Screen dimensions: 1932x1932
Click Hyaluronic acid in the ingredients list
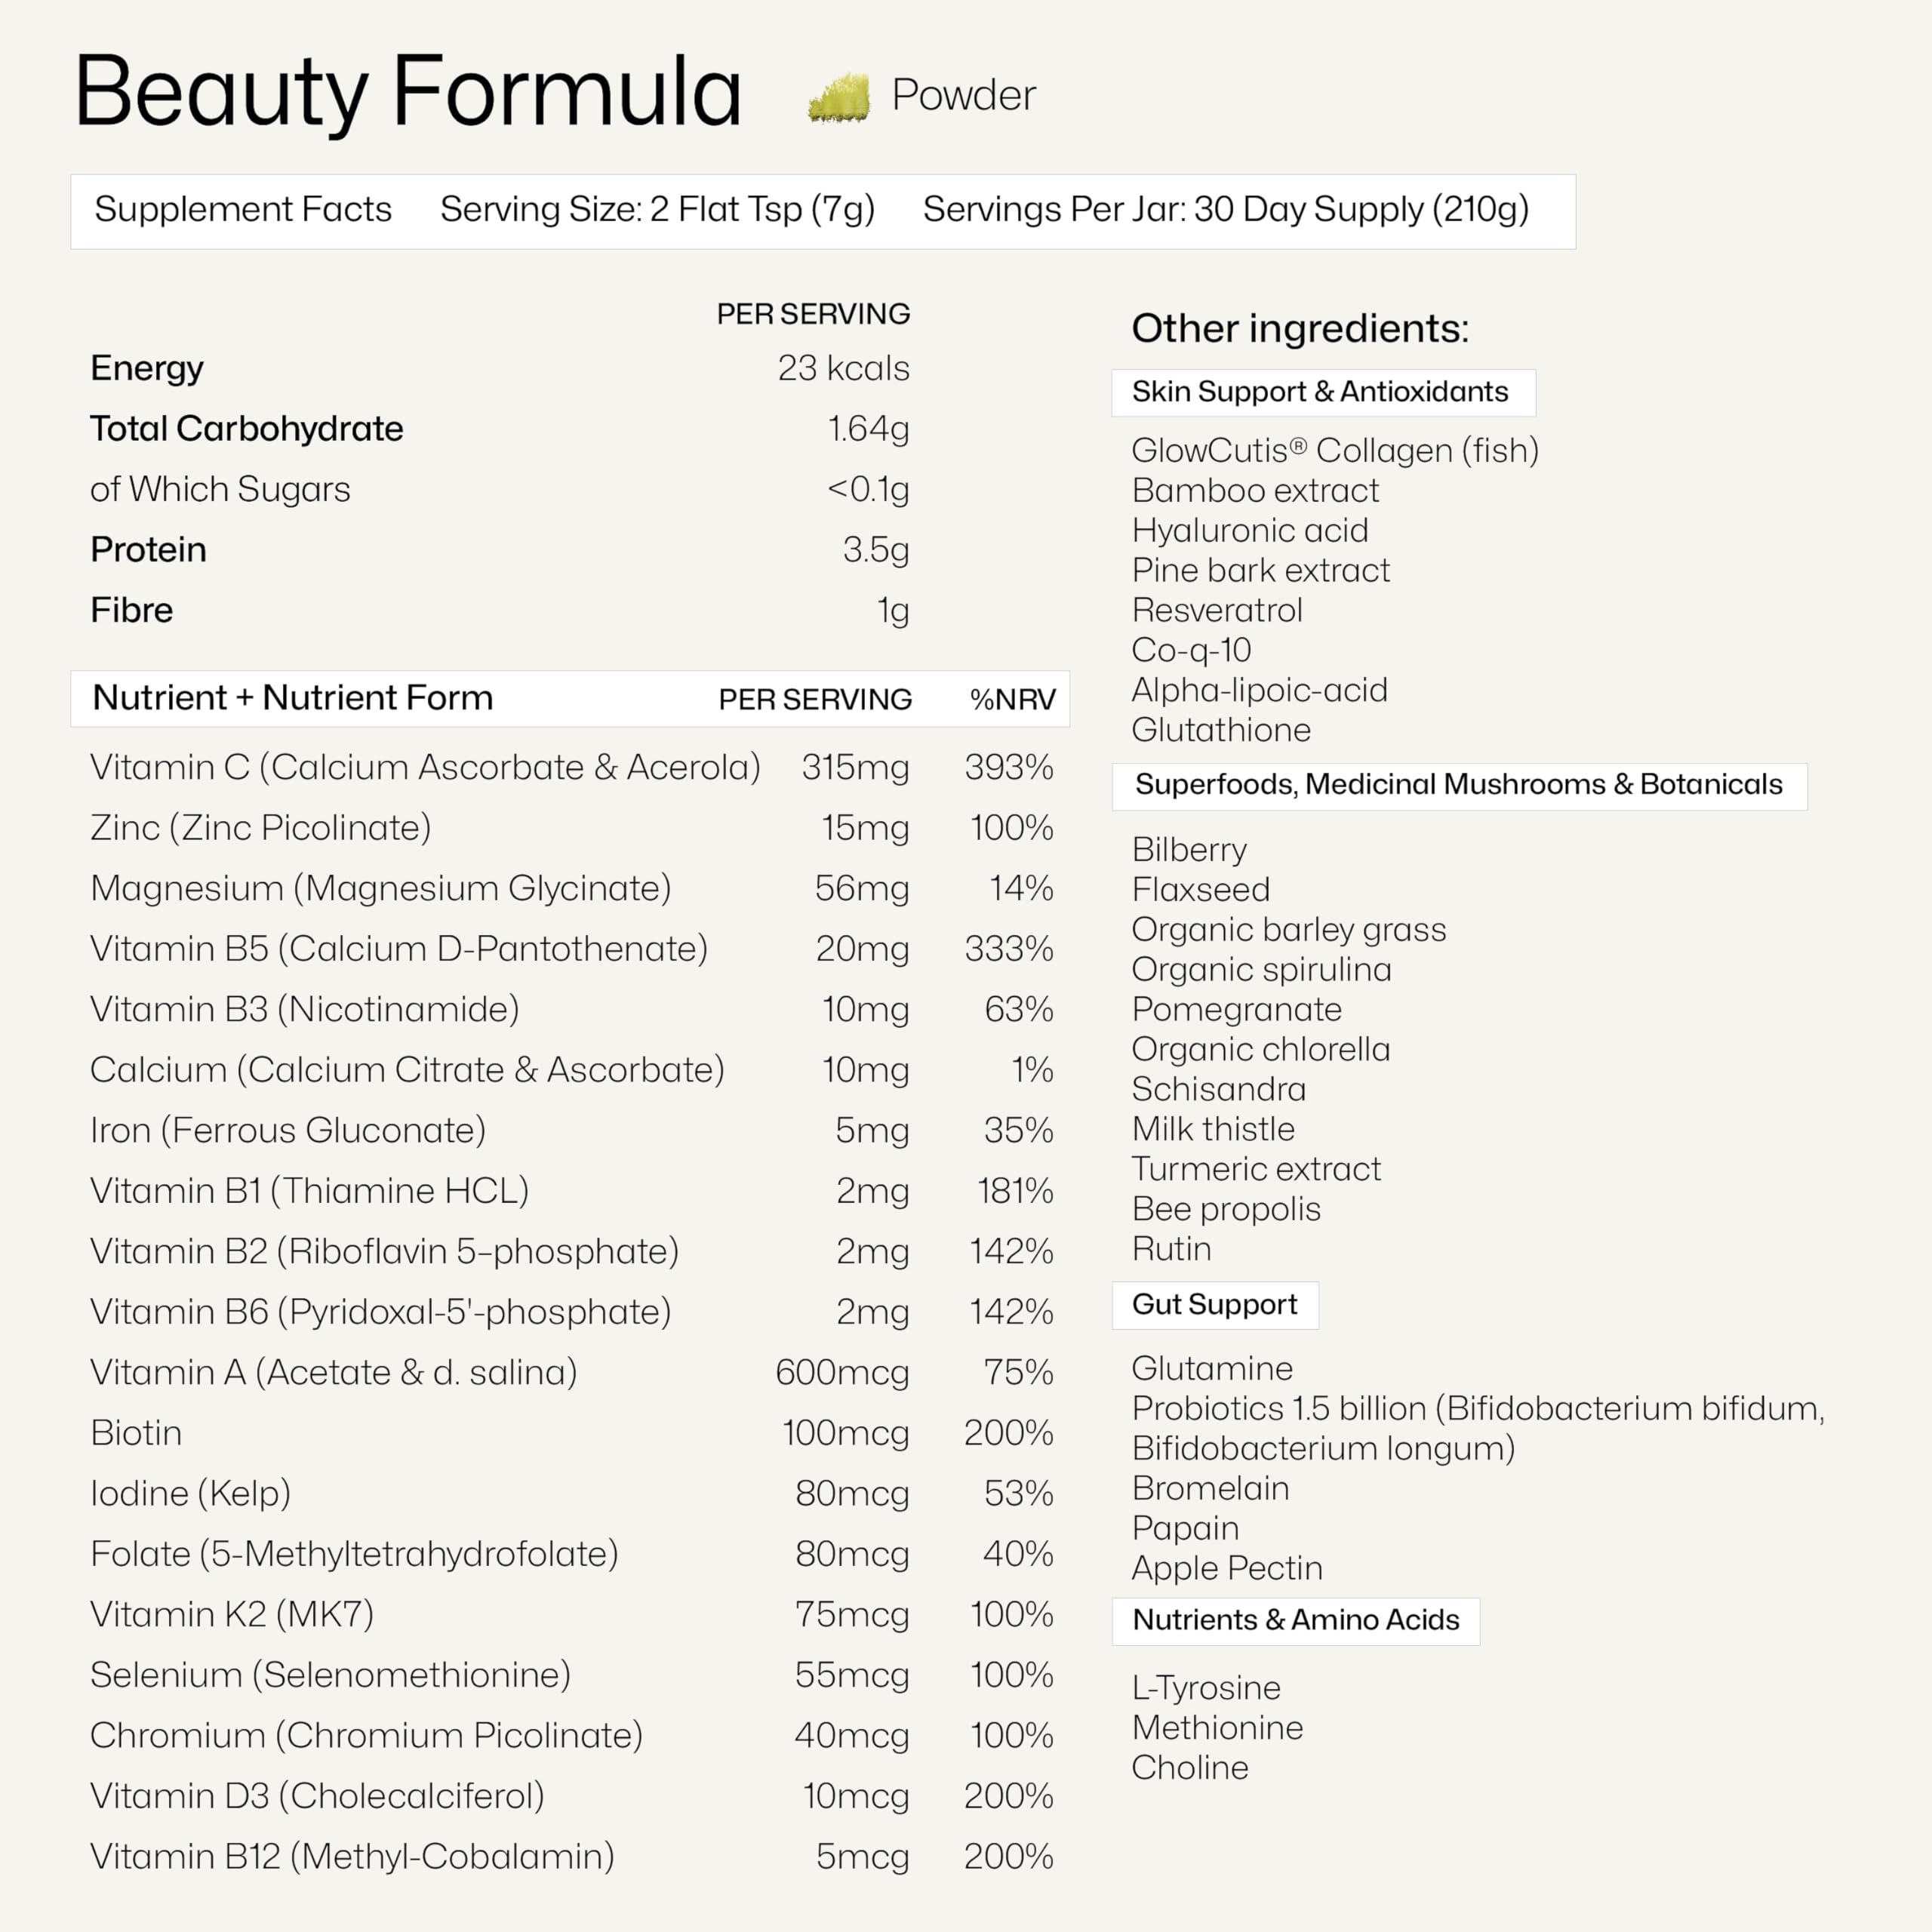click(x=1249, y=531)
